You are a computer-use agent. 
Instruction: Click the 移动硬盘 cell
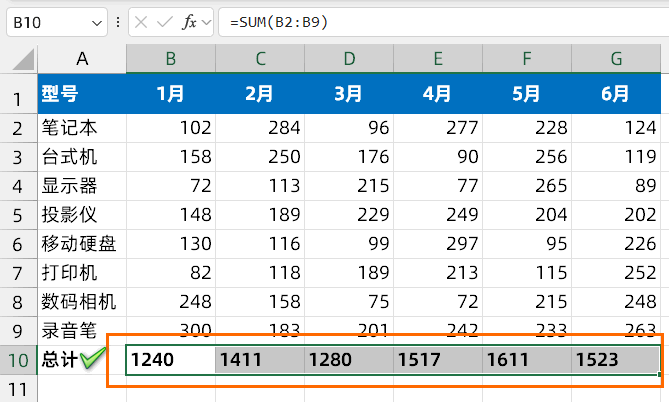pos(82,244)
